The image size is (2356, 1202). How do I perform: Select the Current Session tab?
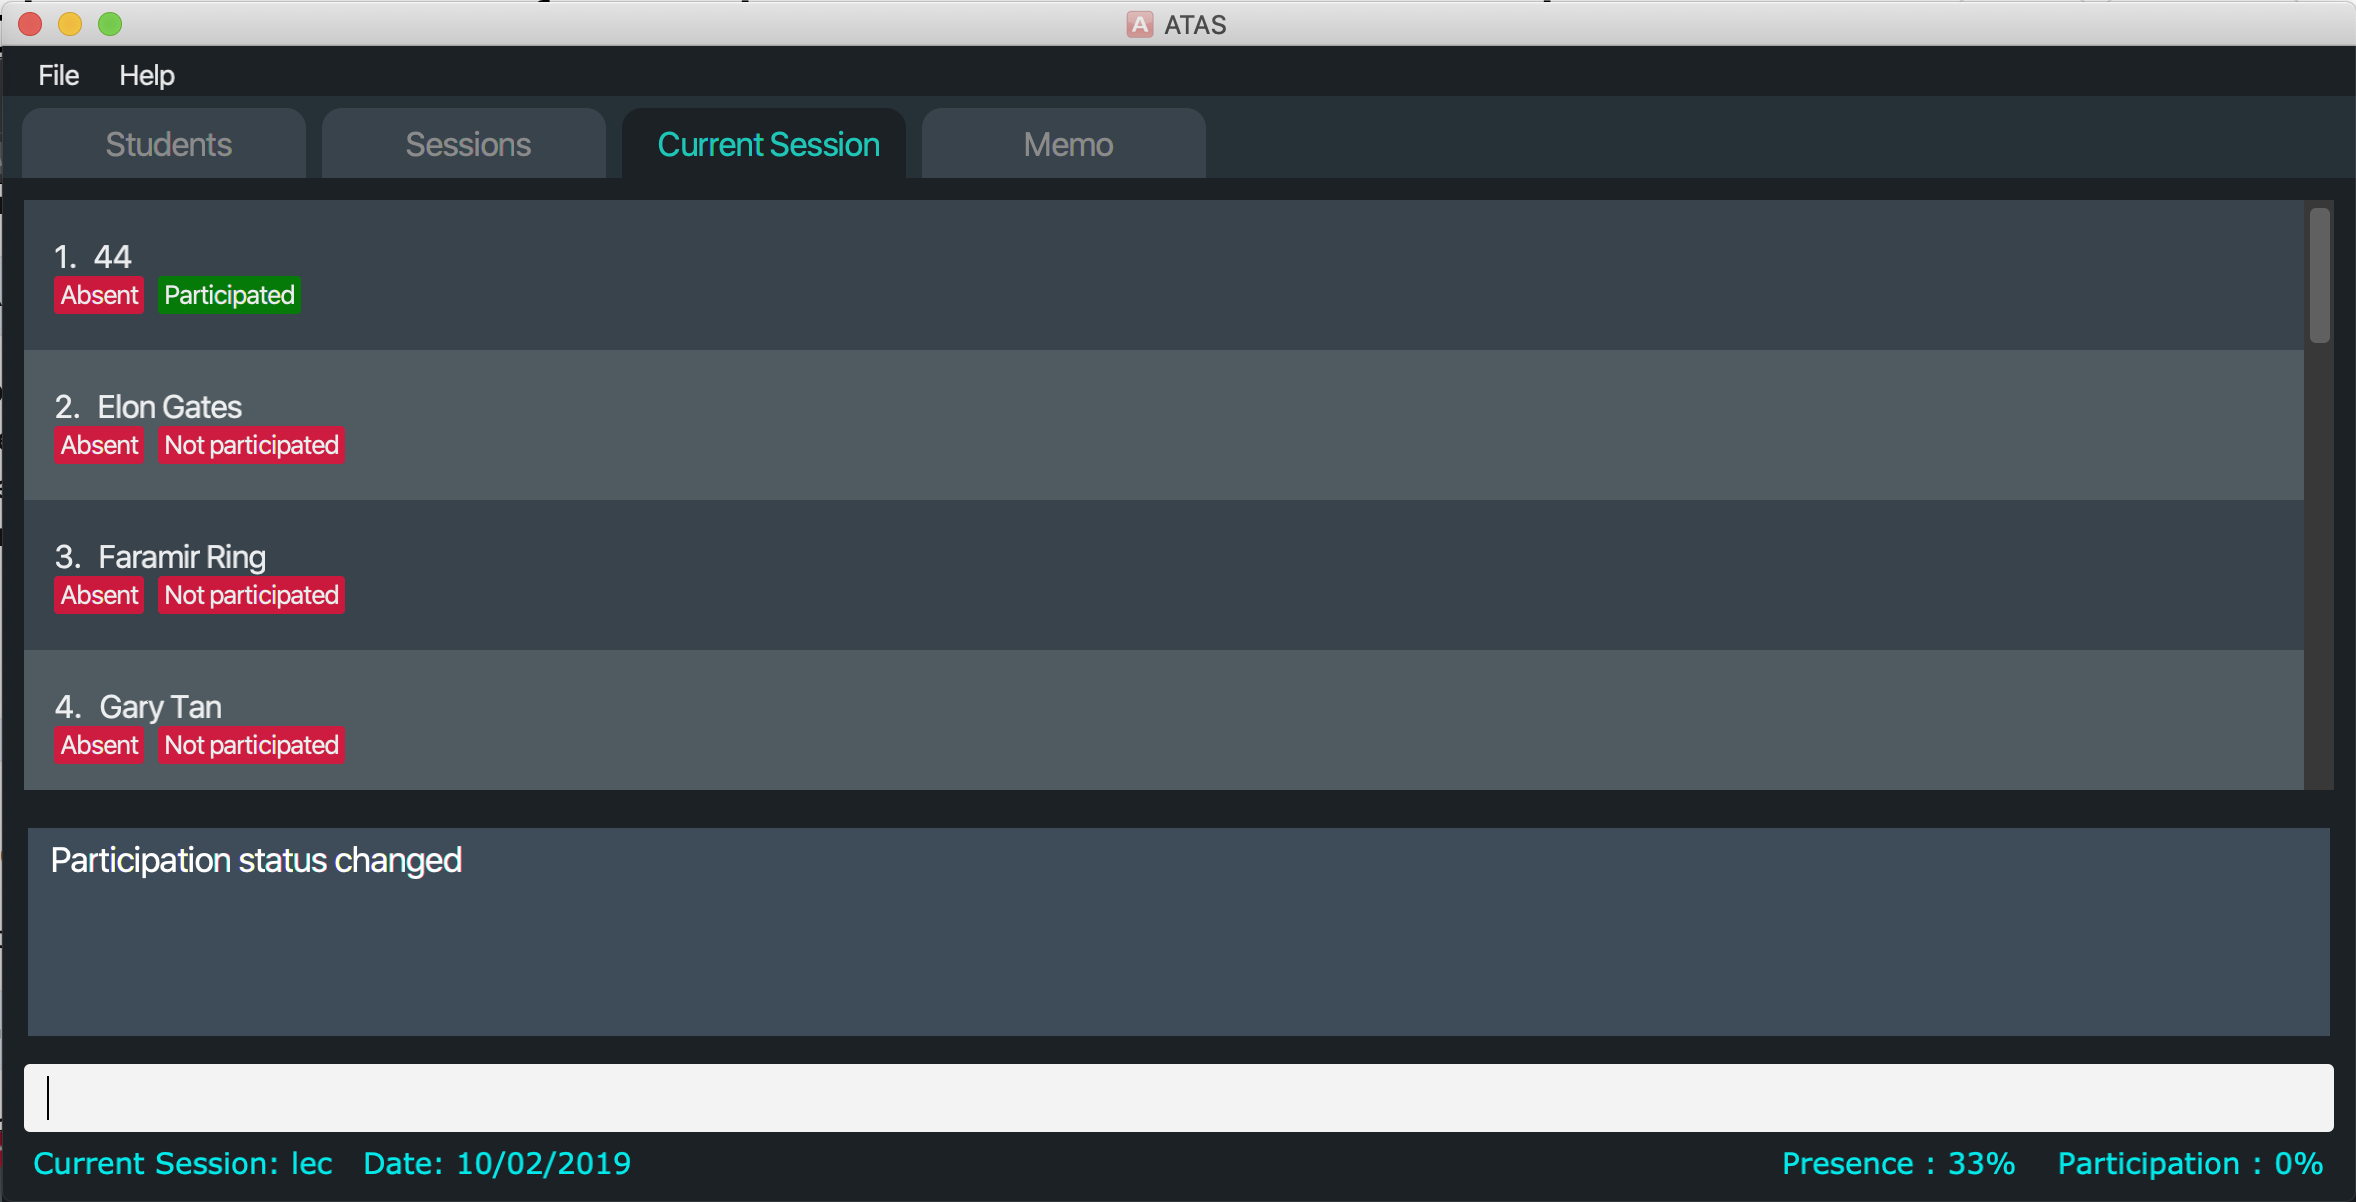[767, 145]
